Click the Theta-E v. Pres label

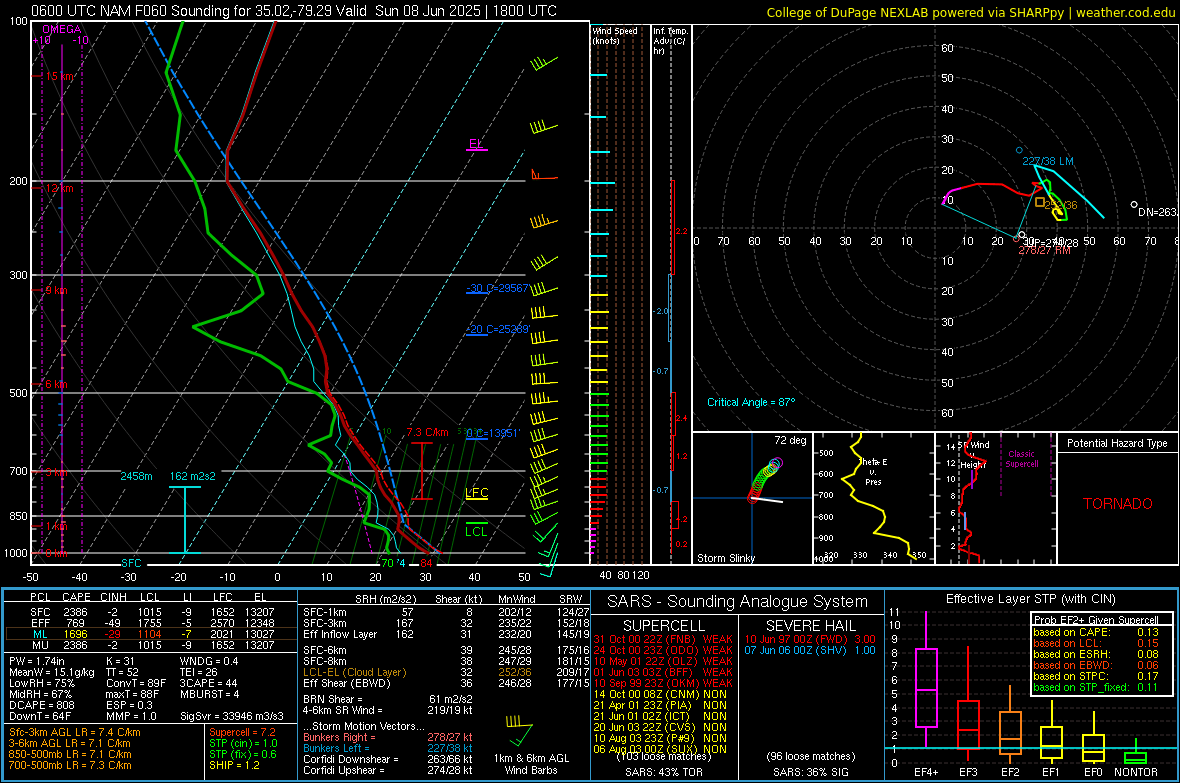873,471
